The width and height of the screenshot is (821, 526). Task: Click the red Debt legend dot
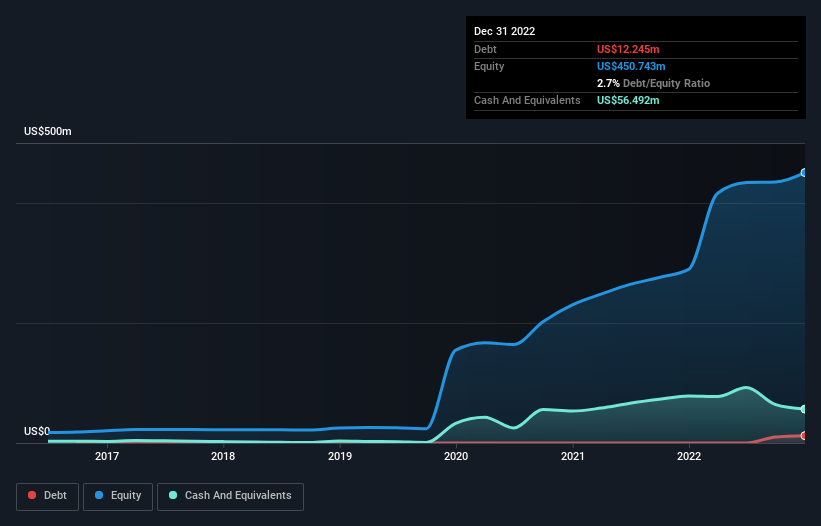point(32,495)
